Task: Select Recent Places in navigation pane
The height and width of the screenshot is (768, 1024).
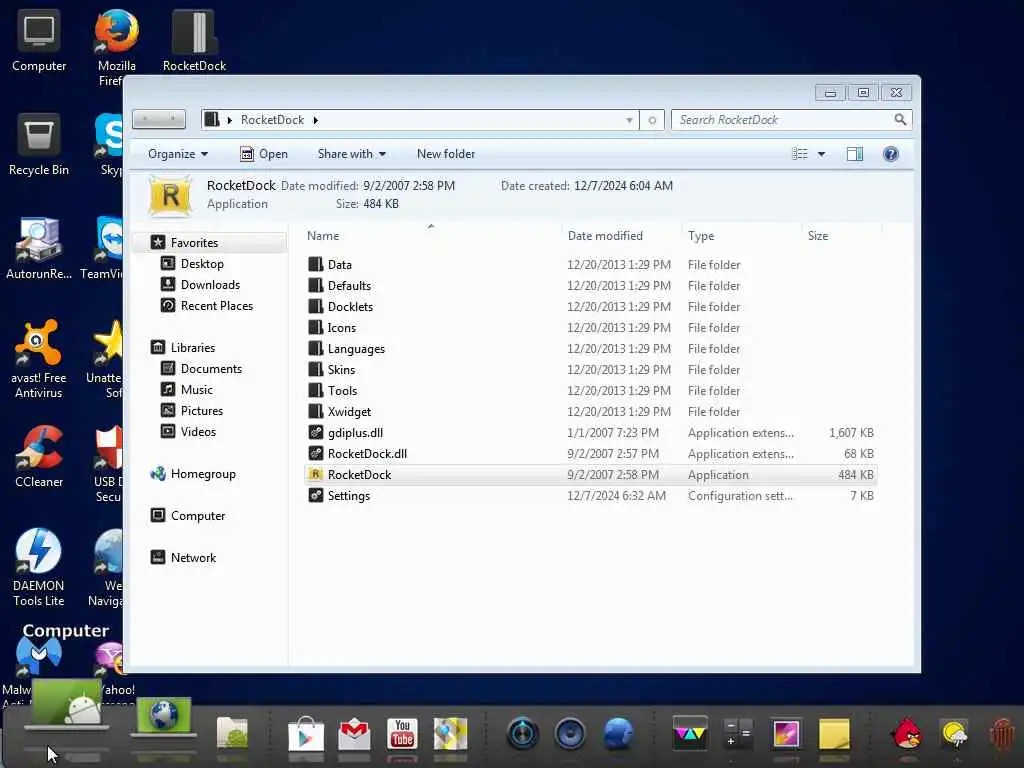Action: [x=207, y=306]
